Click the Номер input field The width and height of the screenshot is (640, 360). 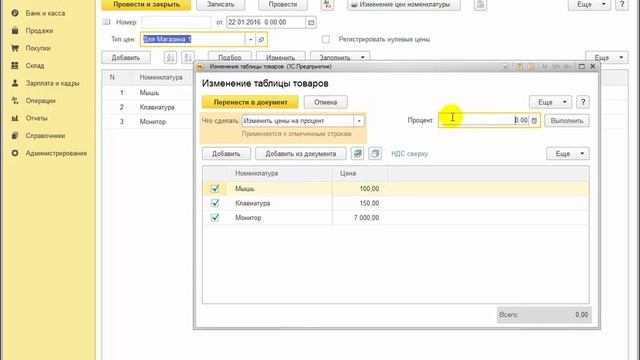[176, 22]
